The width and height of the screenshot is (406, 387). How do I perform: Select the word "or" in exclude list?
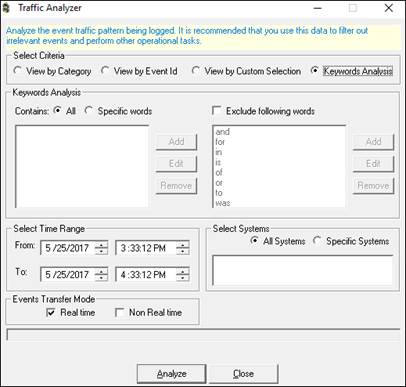tap(219, 183)
